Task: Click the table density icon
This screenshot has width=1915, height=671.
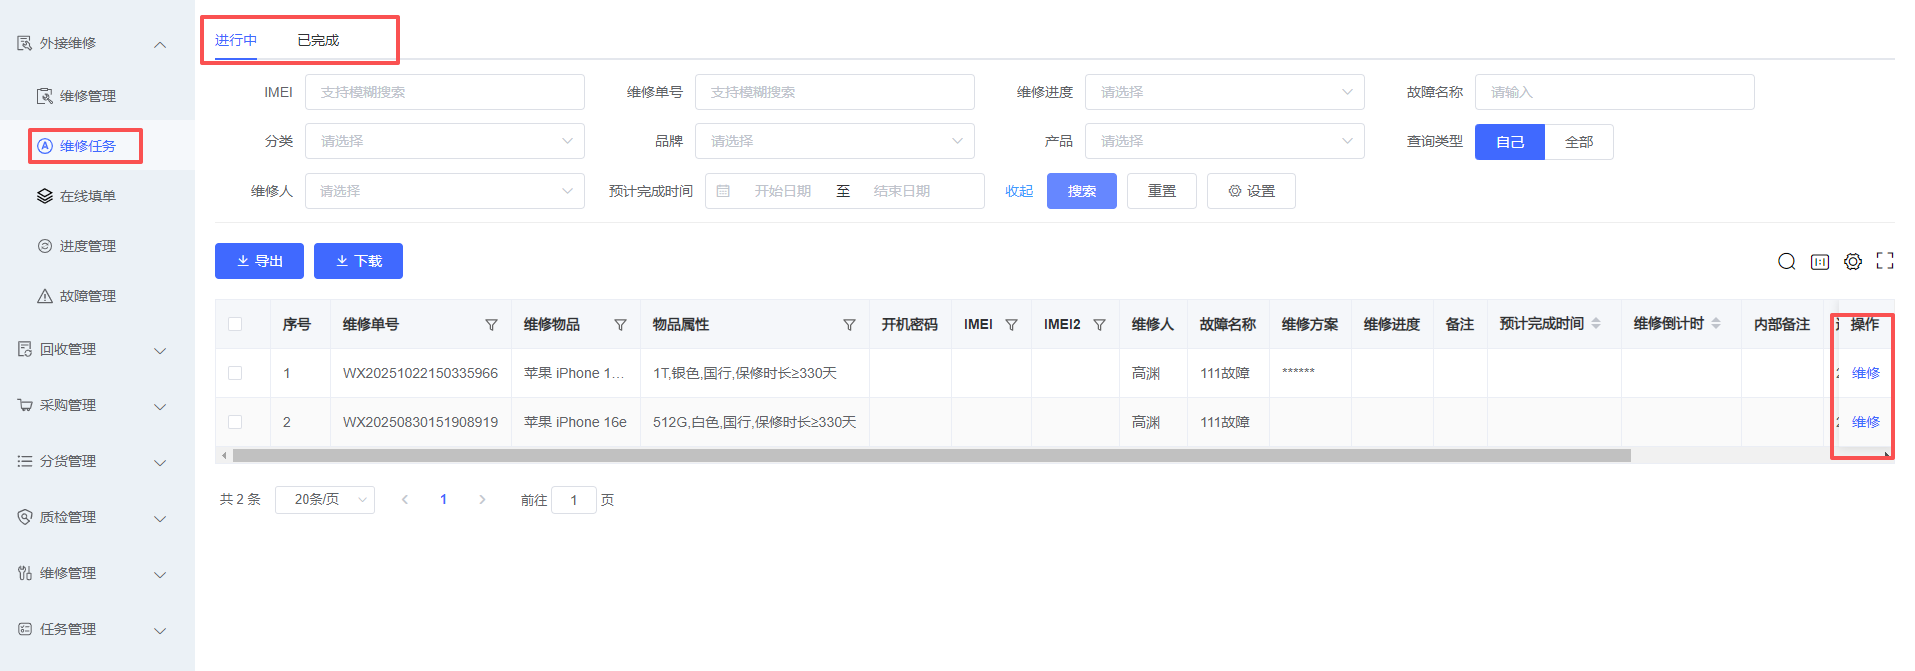Action: click(1820, 262)
